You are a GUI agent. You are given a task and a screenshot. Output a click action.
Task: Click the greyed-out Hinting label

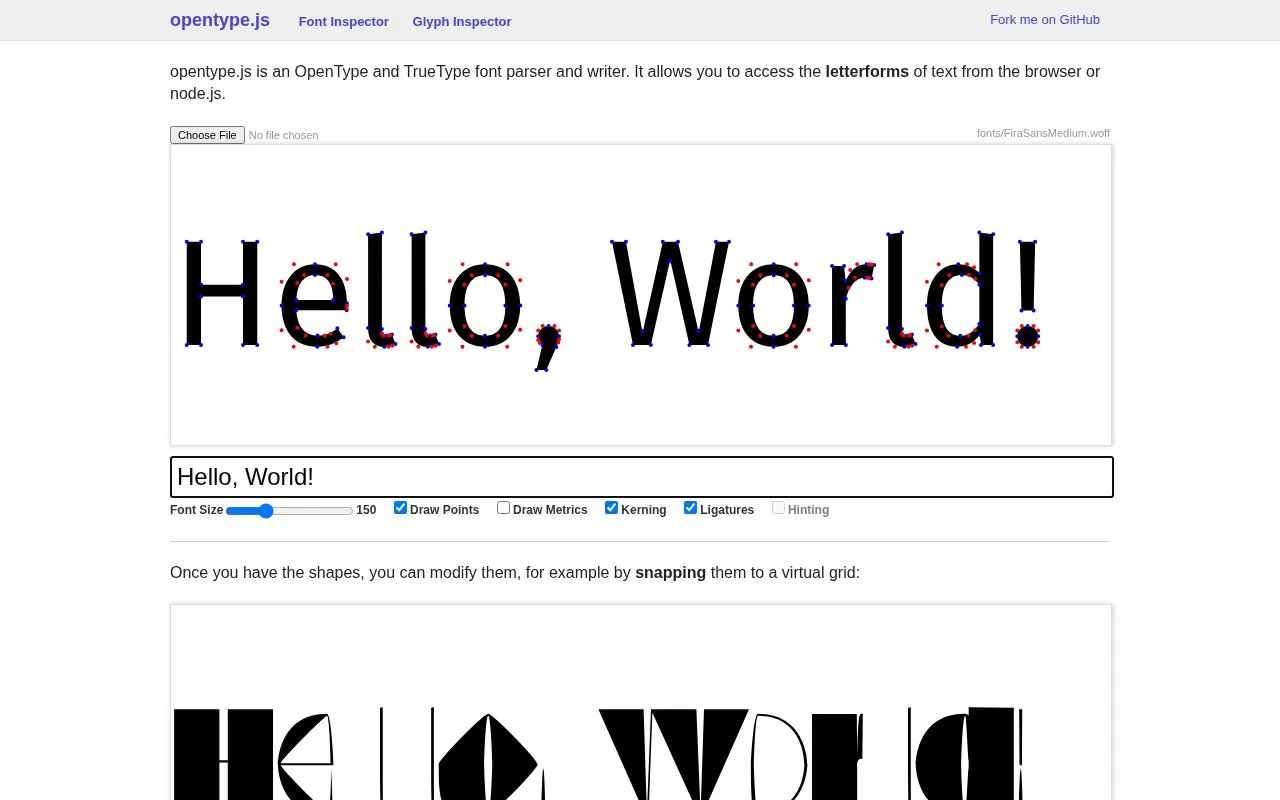tap(808, 510)
